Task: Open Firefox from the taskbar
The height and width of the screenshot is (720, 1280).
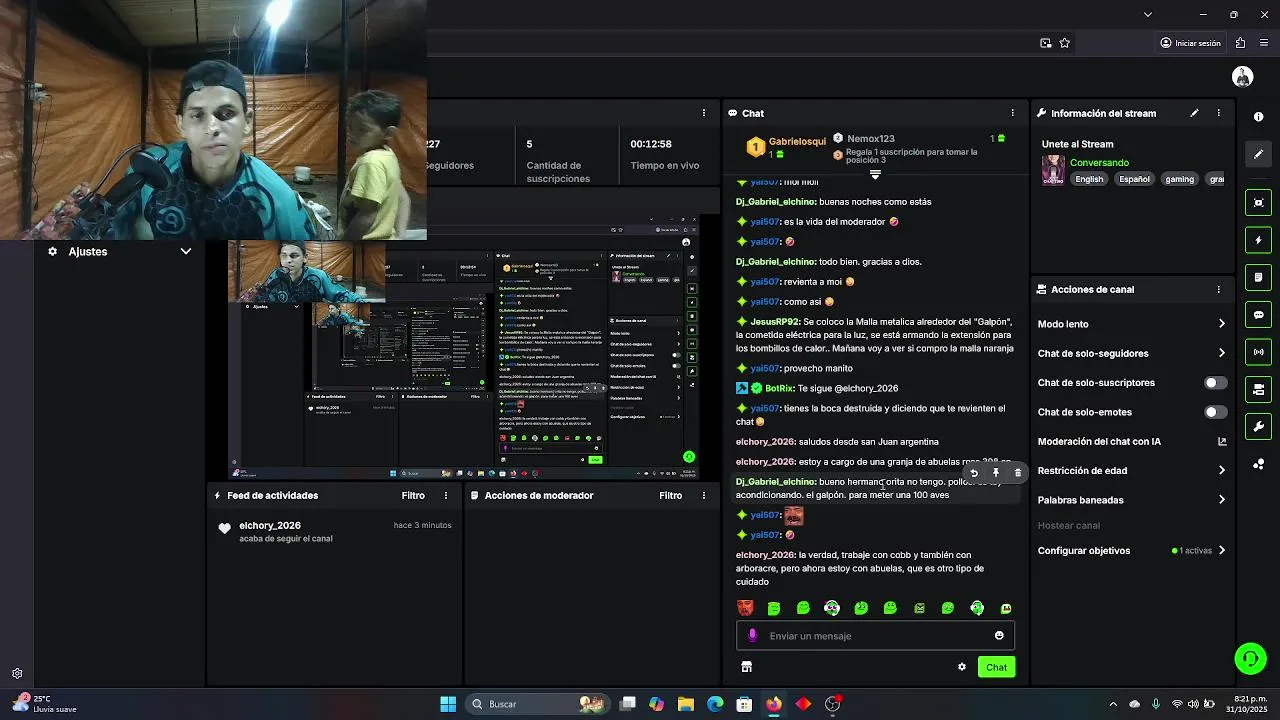Action: (x=774, y=704)
